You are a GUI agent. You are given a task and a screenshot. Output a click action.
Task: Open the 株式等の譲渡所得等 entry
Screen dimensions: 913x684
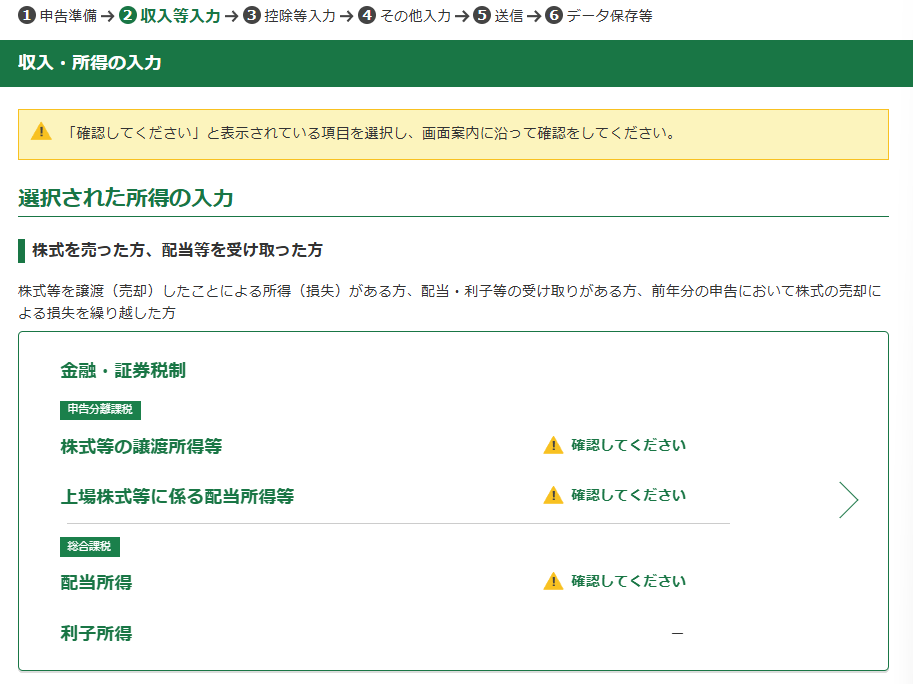141,447
